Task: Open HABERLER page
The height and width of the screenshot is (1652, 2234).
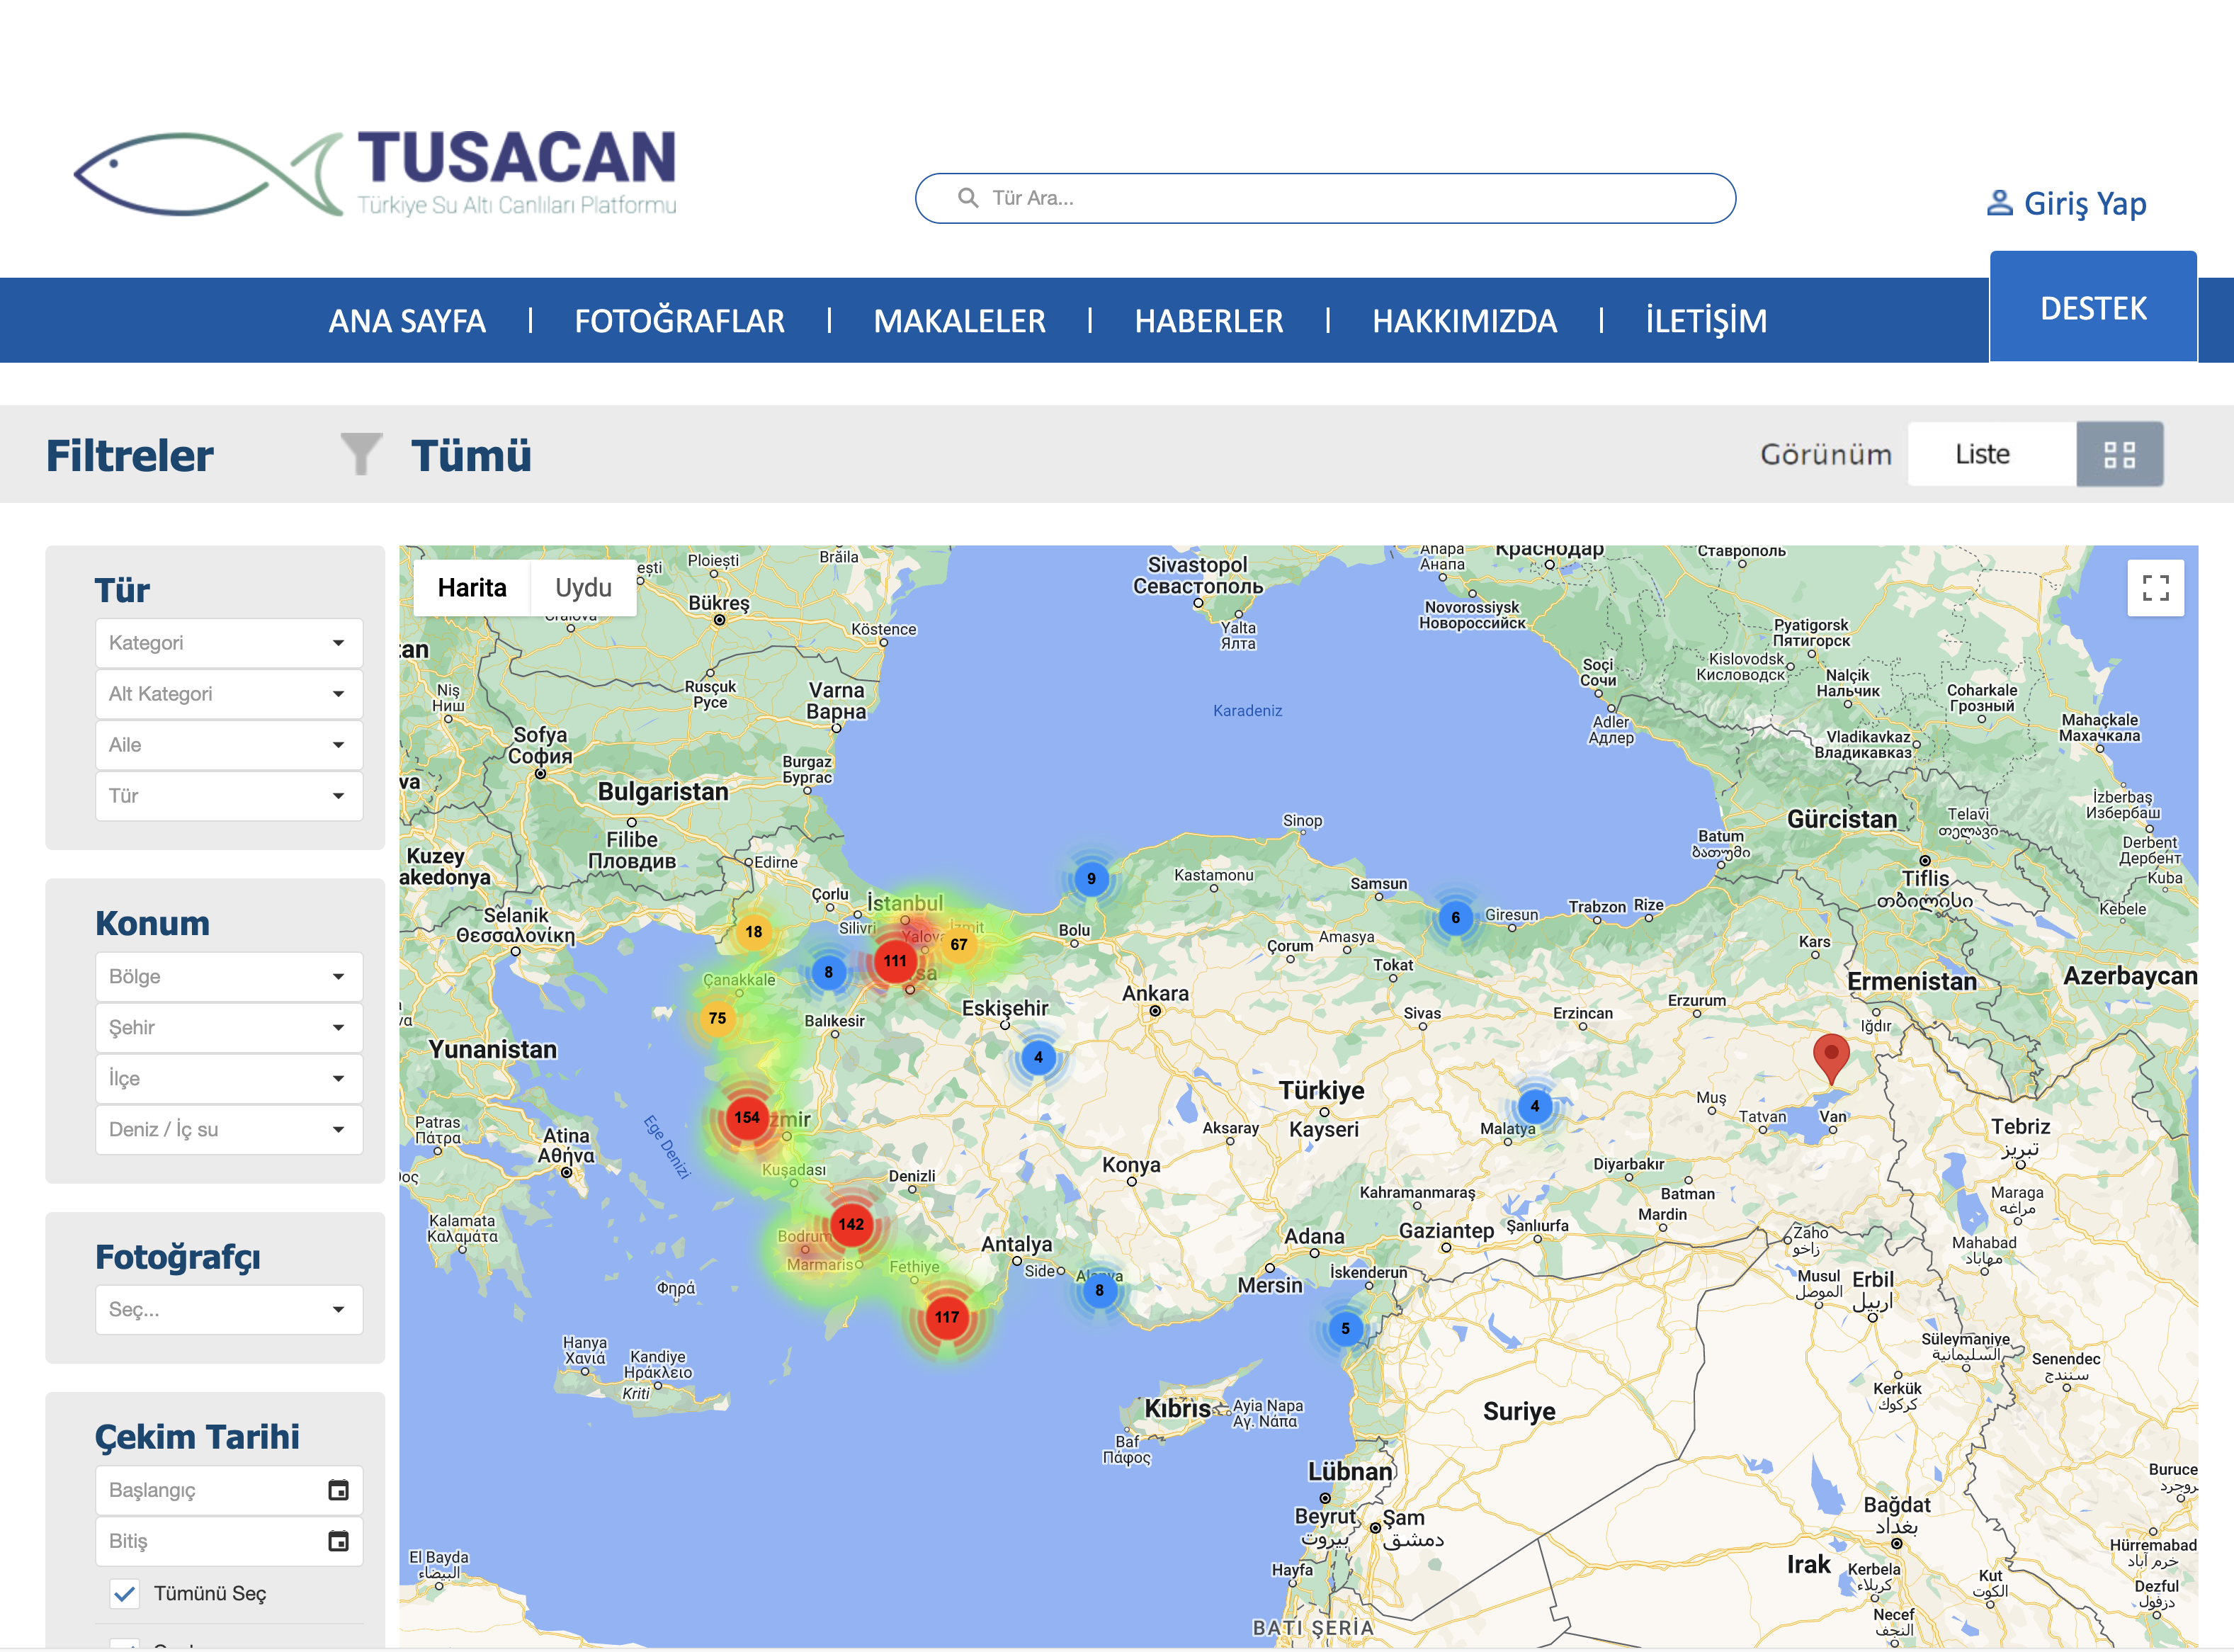Action: 1208,321
